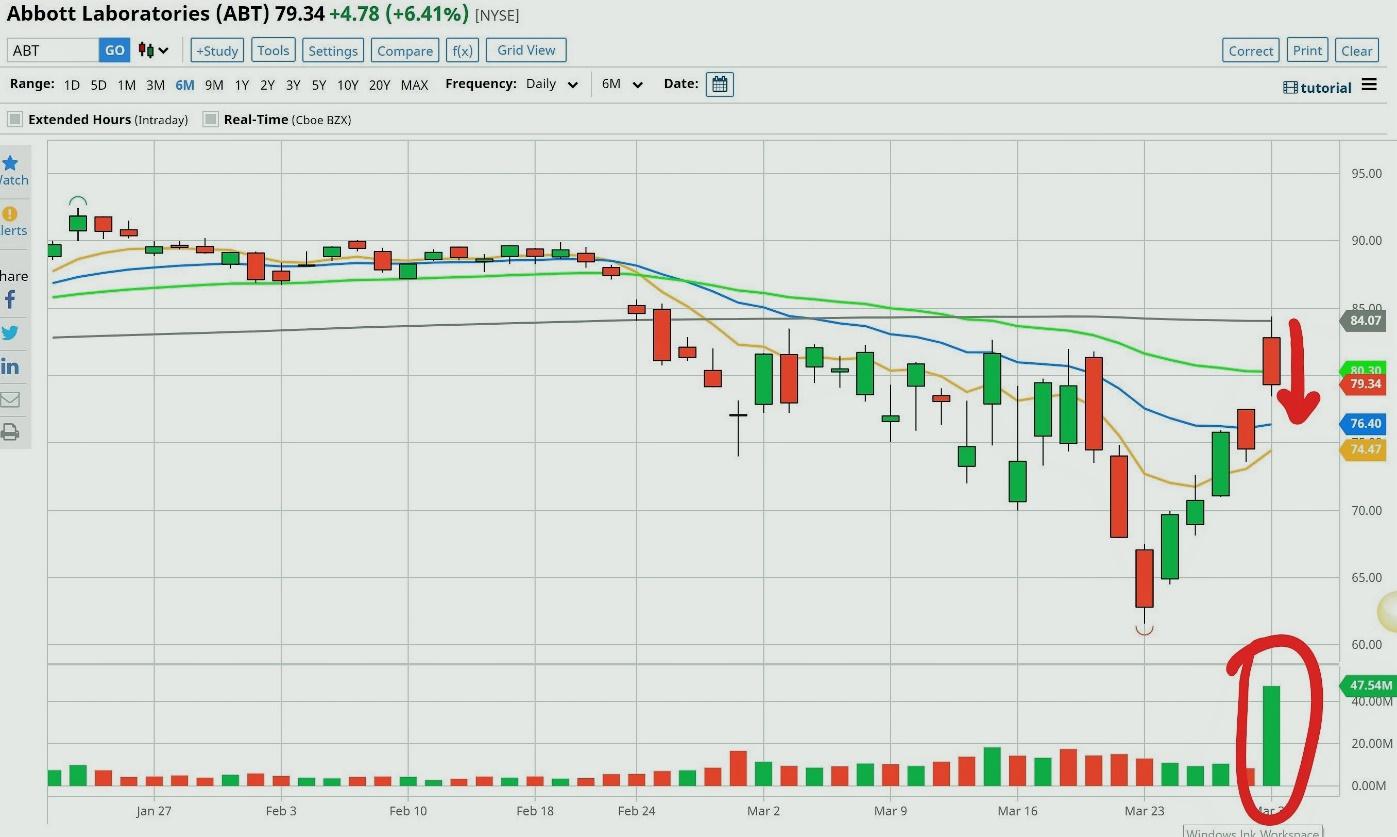Select the 1Y range
The width and height of the screenshot is (1397, 837).
(242, 85)
